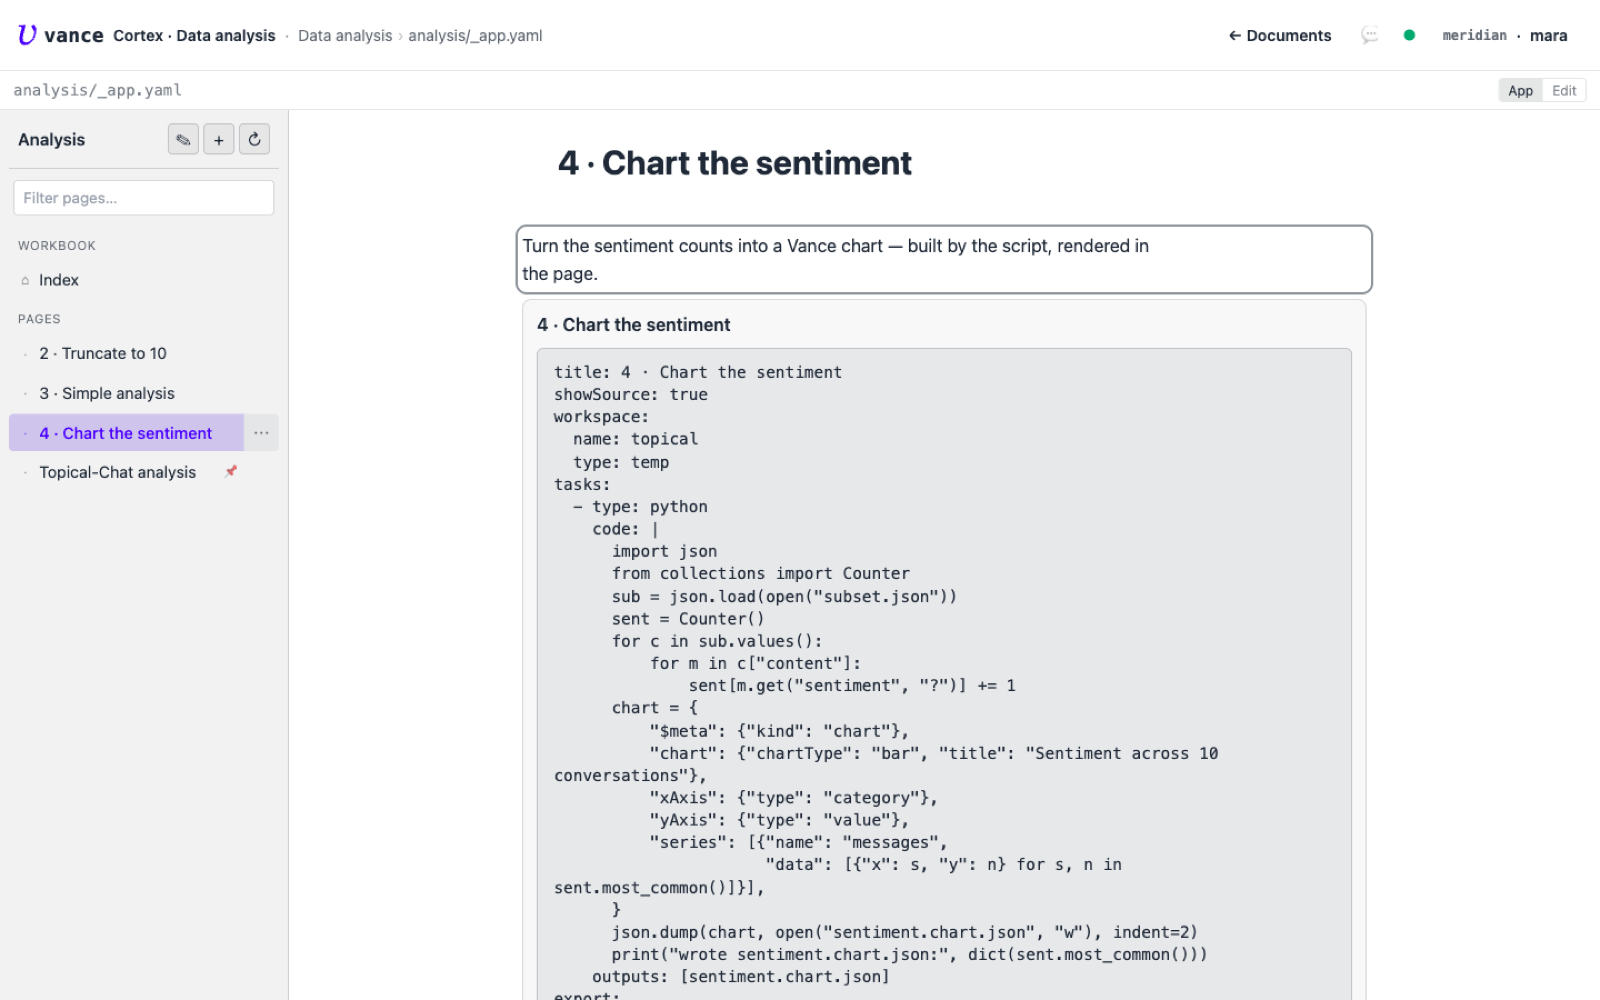
Task: Click the WORKBOOK section label
Action: point(57,245)
